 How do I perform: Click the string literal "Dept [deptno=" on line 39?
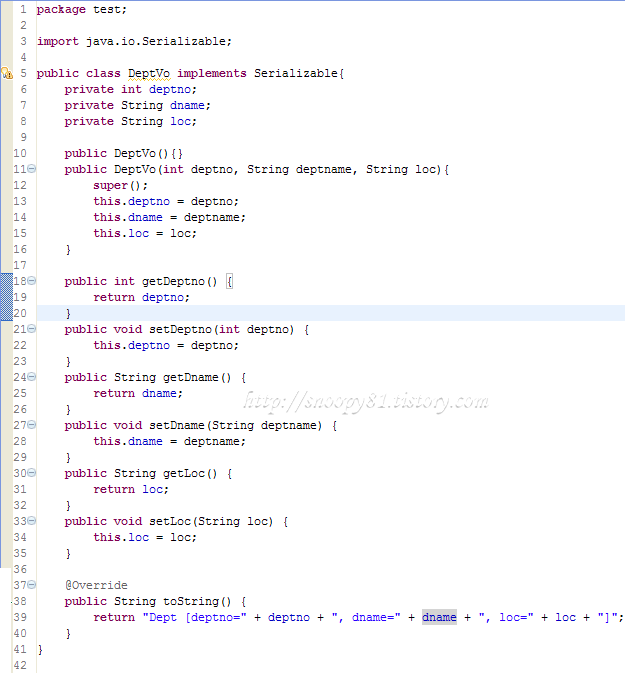point(194,617)
